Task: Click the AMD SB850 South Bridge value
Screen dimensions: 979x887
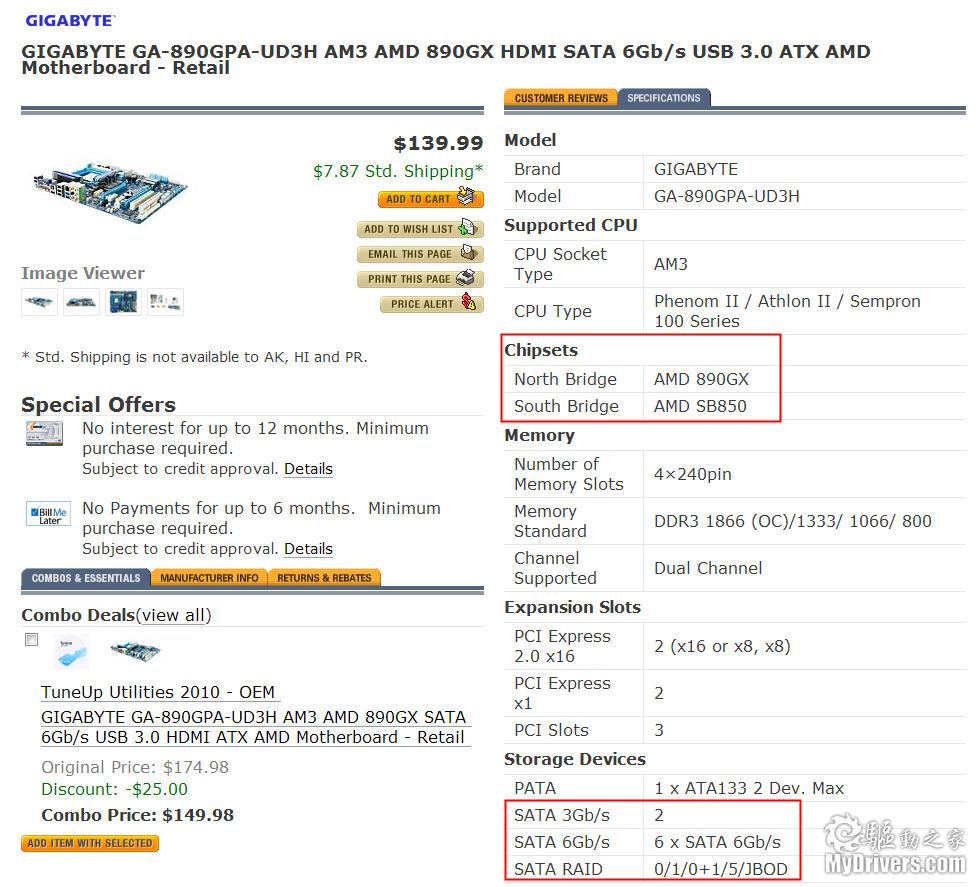Action: [700, 406]
